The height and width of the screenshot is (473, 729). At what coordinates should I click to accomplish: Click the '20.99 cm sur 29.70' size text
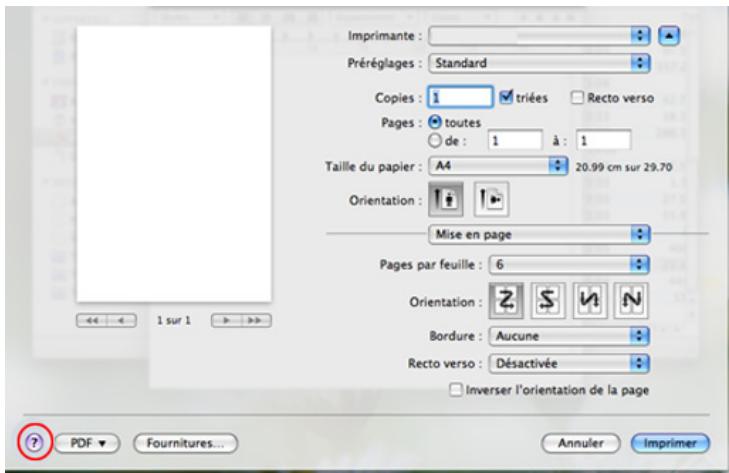pyautogui.click(x=624, y=167)
